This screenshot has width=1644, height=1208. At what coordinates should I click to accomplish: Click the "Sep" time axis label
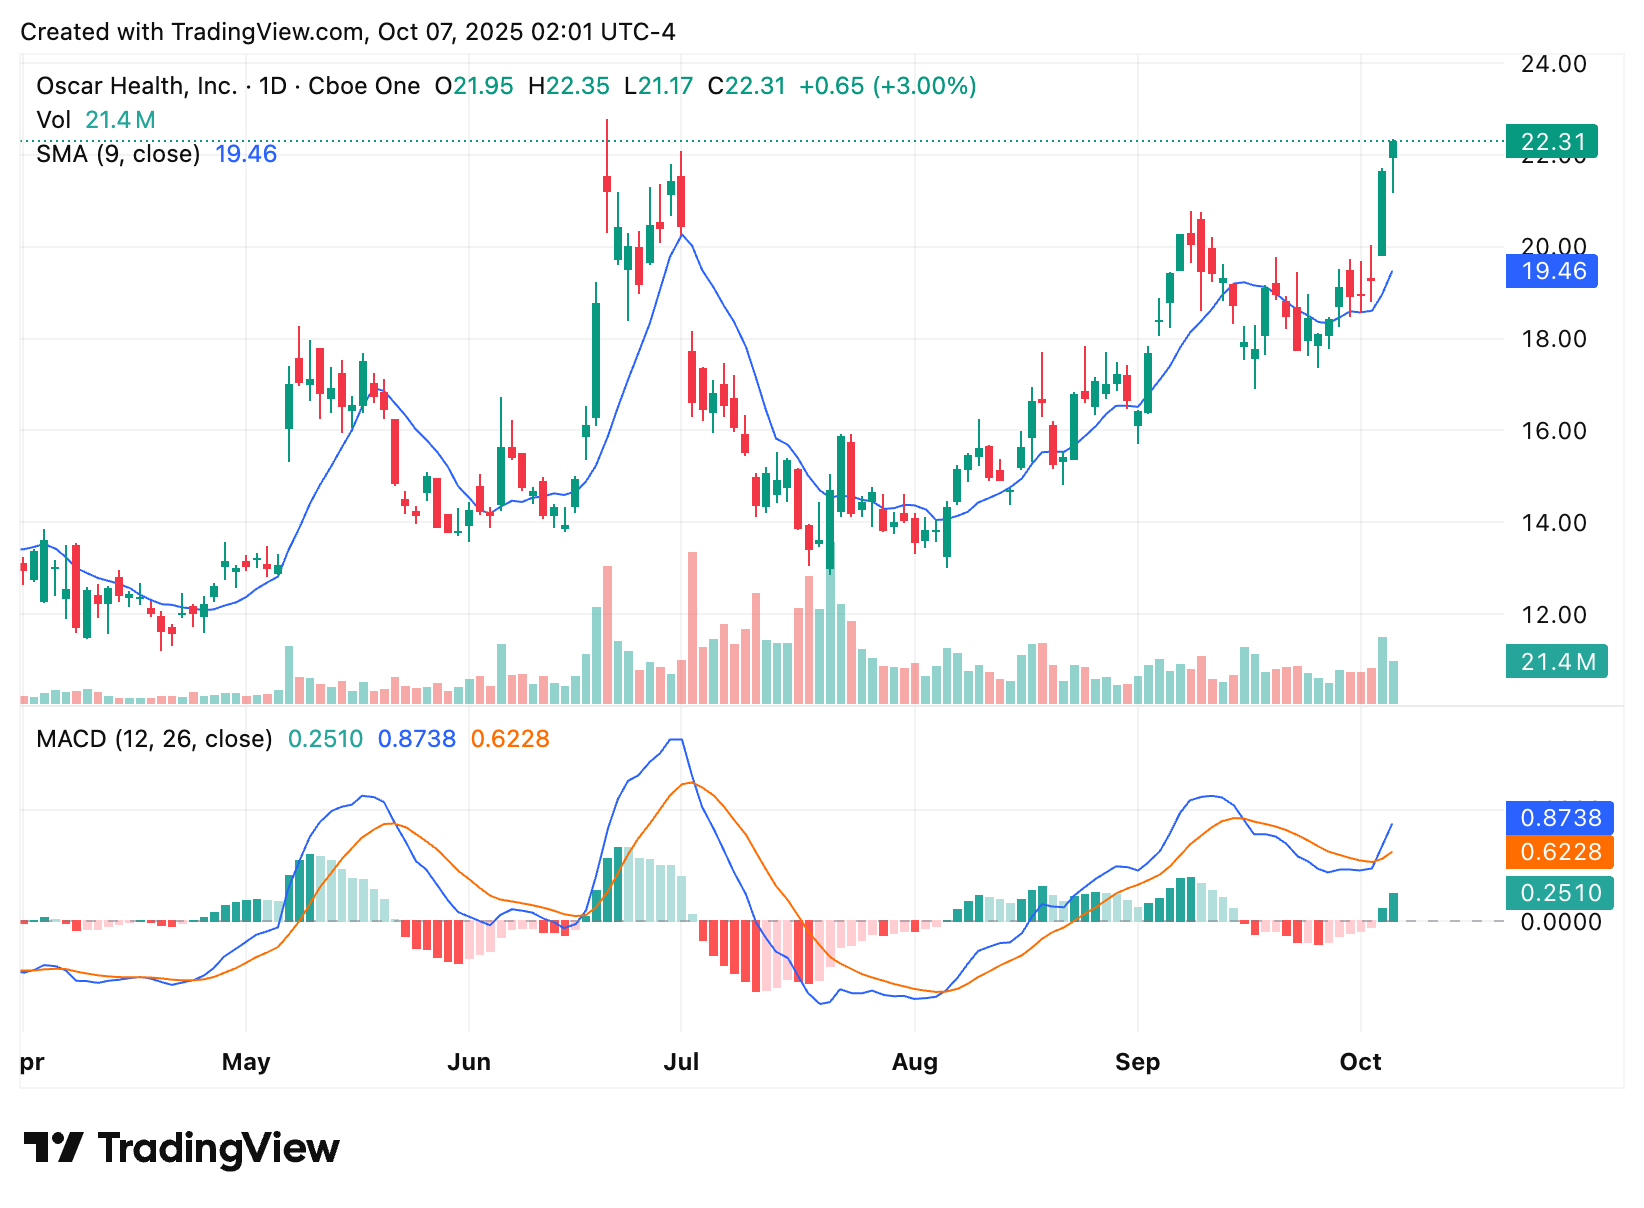[x=1138, y=1062]
